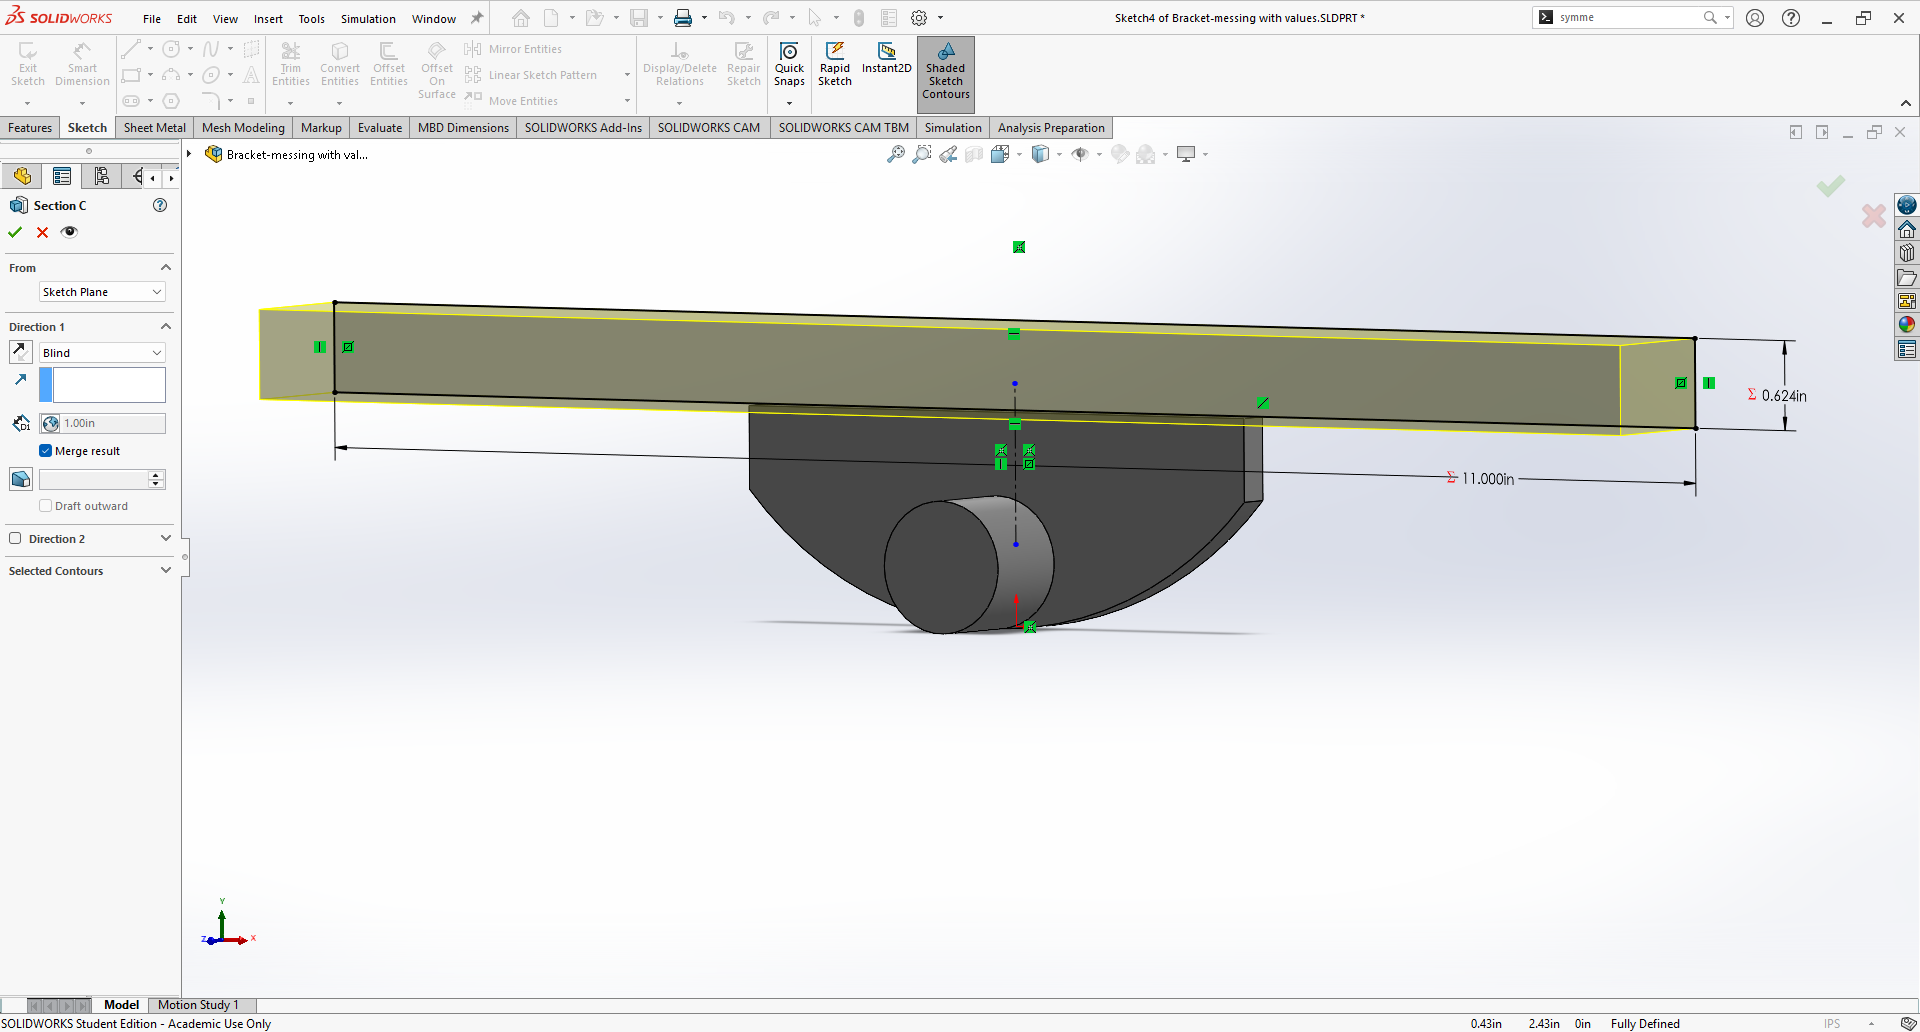
Task: Open Quick Snaps tool
Action: point(789,65)
